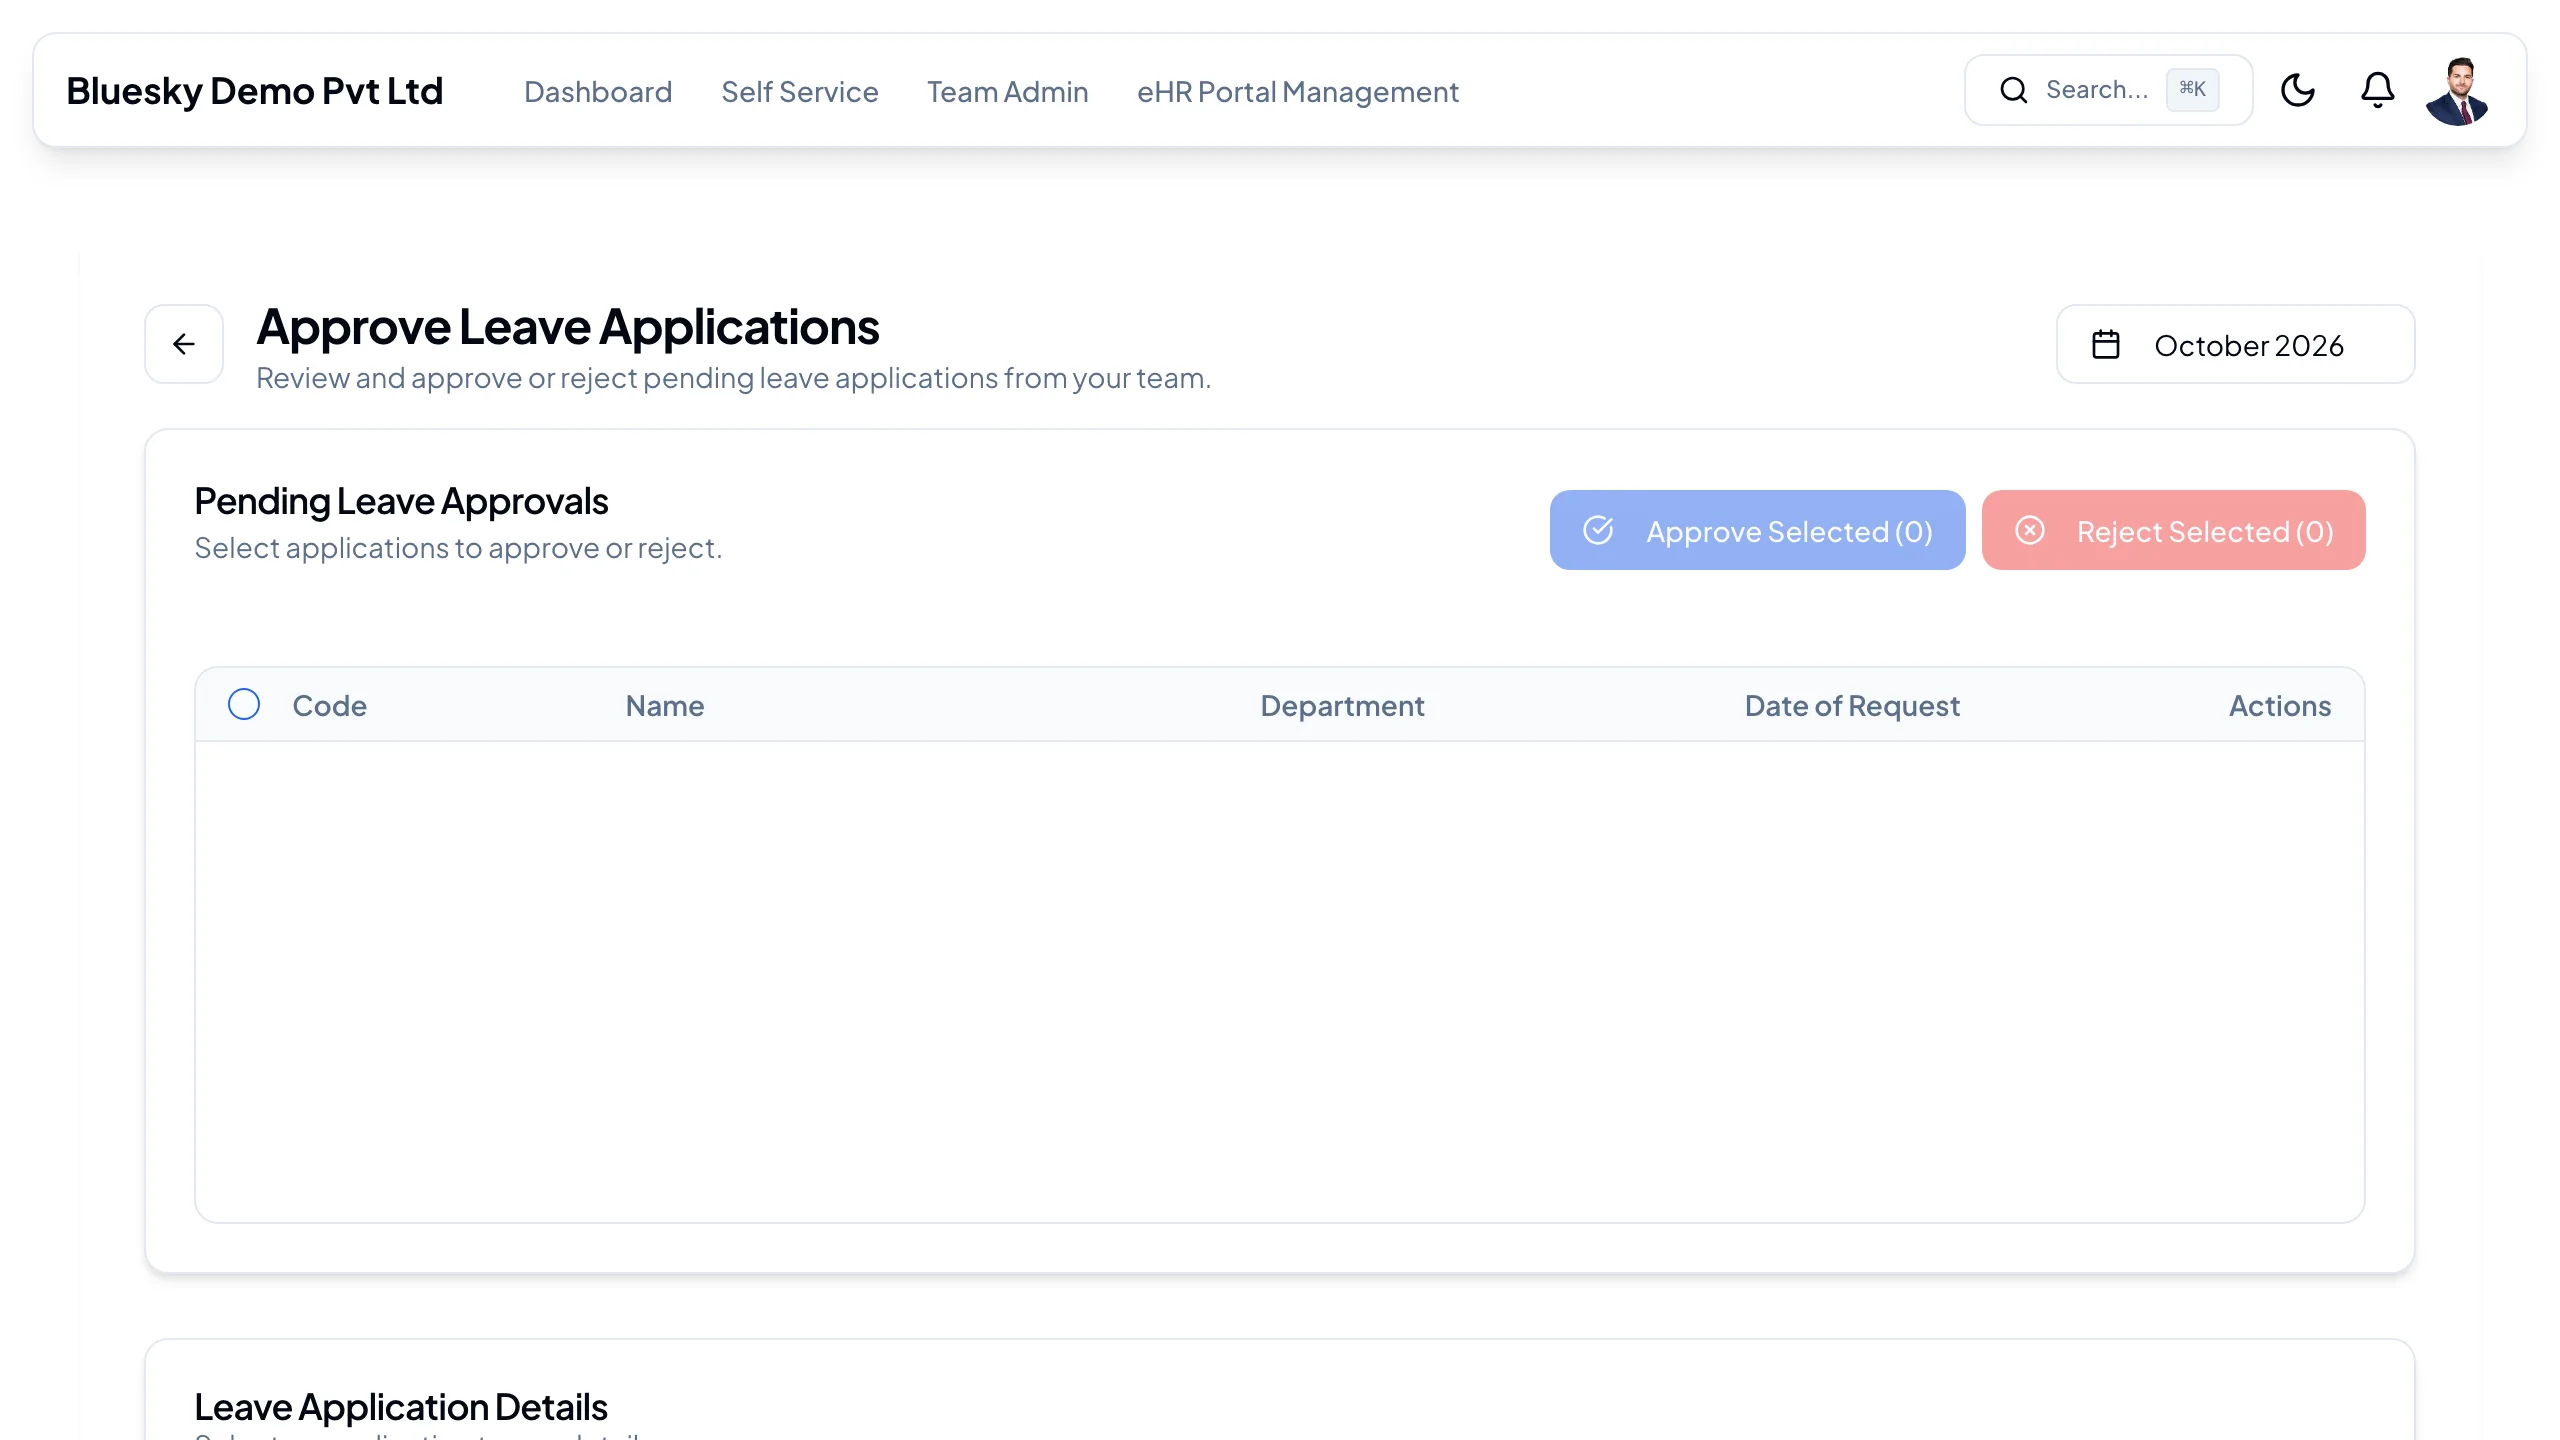The width and height of the screenshot is (2560, 1440).
Task: Click the Name column header
Action: click(x=665, y=706)
